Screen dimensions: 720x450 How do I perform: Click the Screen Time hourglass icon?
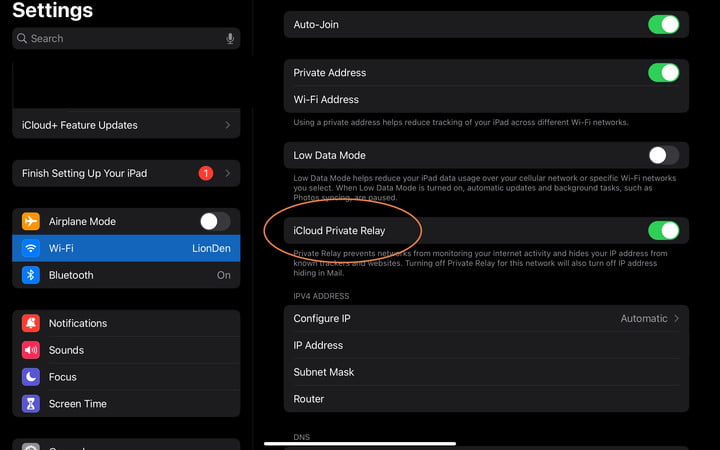point(31,404)
